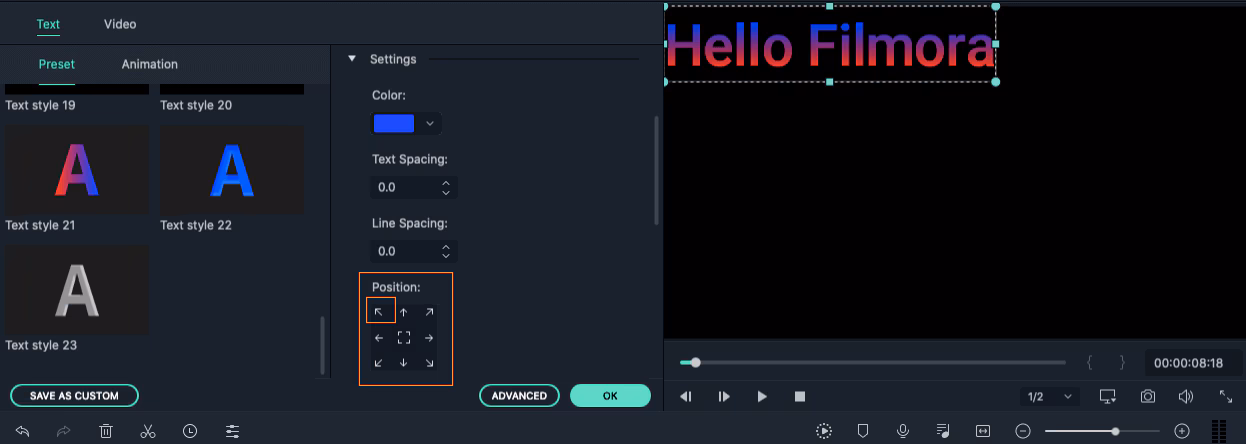Viewport: 1246px width, 444px height.
Task: Zoom out timeline with minus icon
Action: click(1022, 431)
